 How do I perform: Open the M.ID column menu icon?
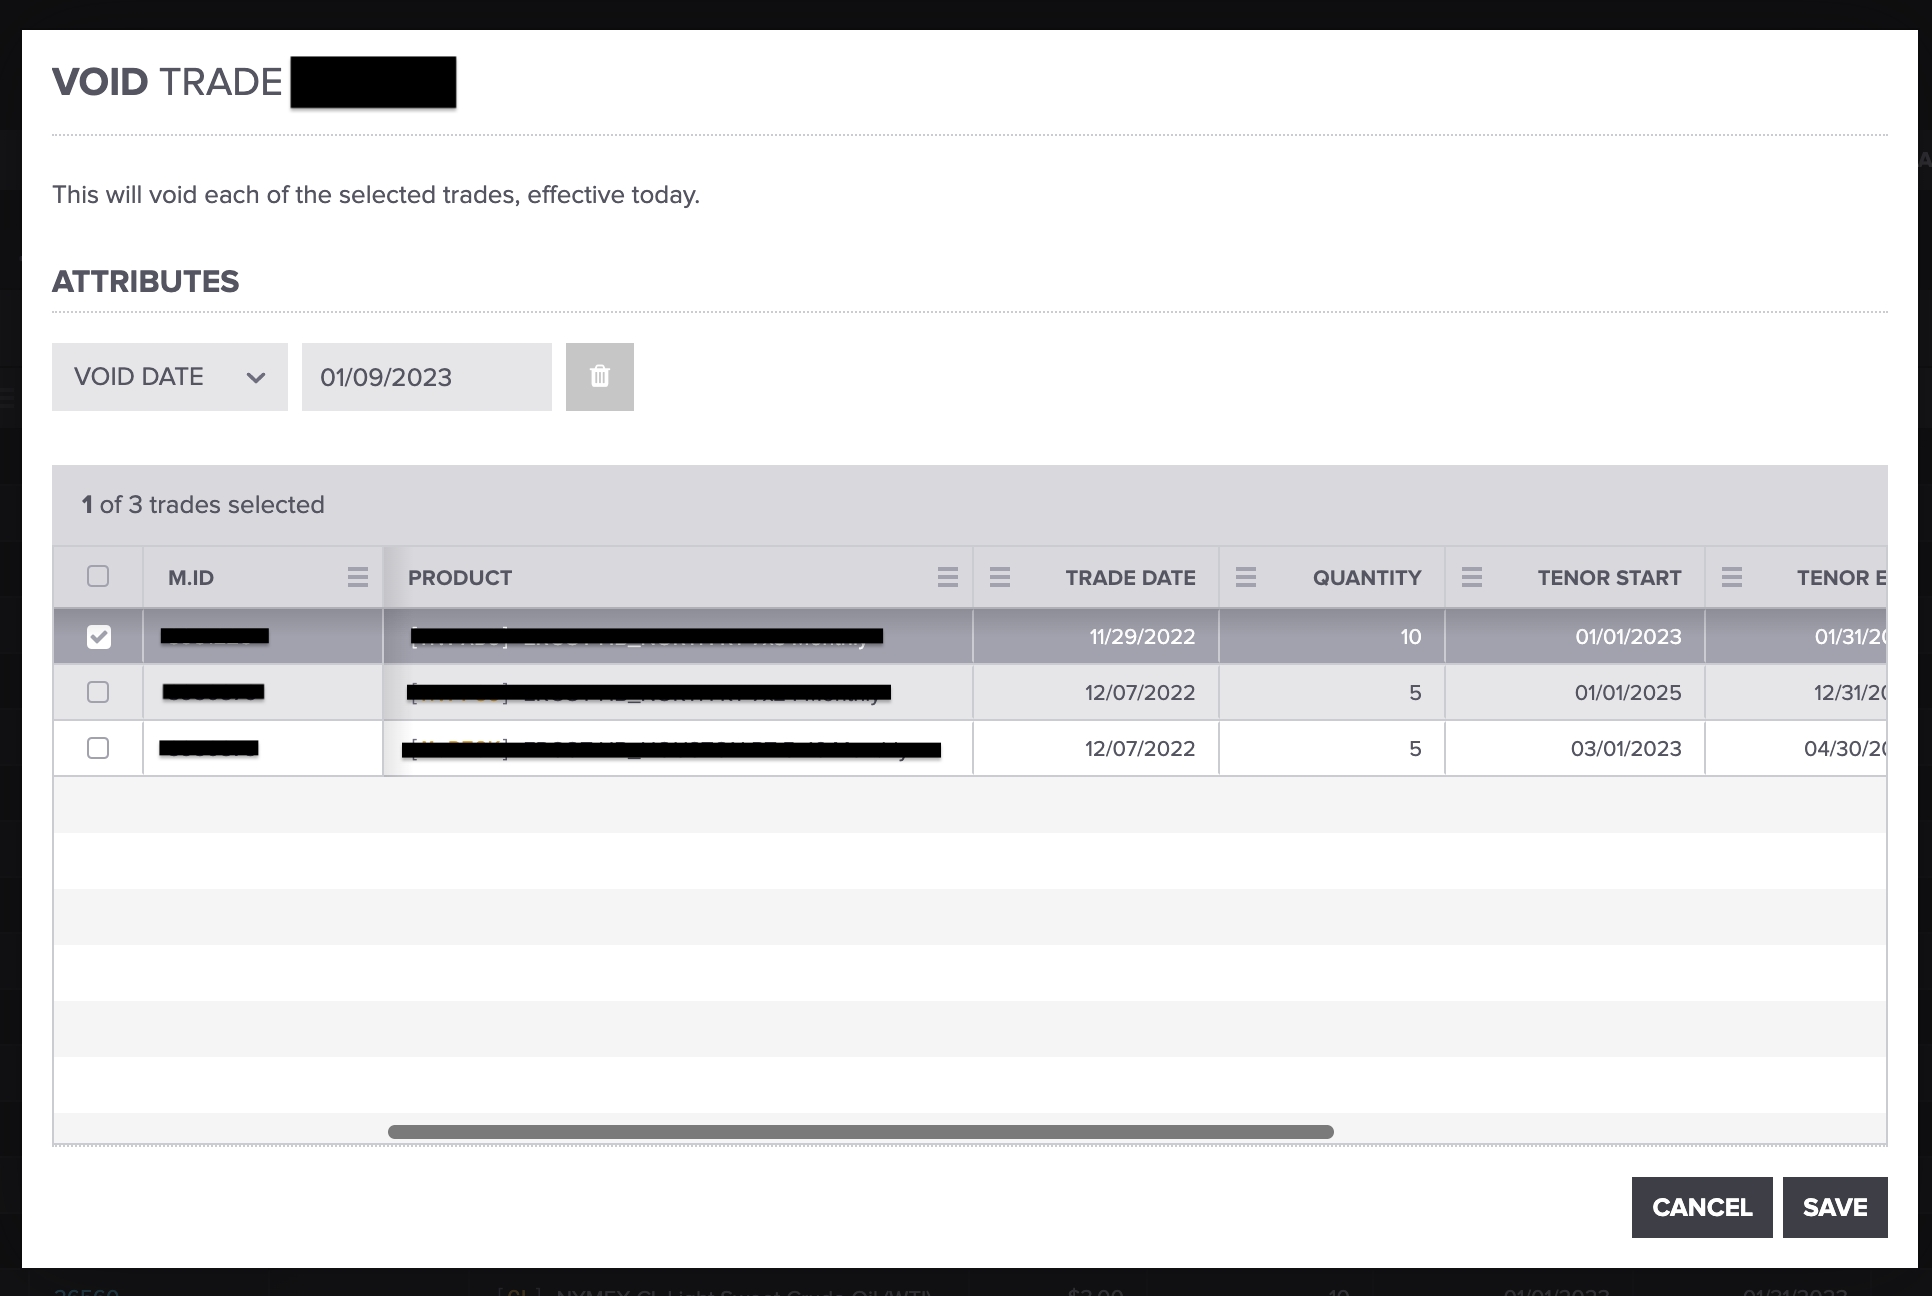357,577
